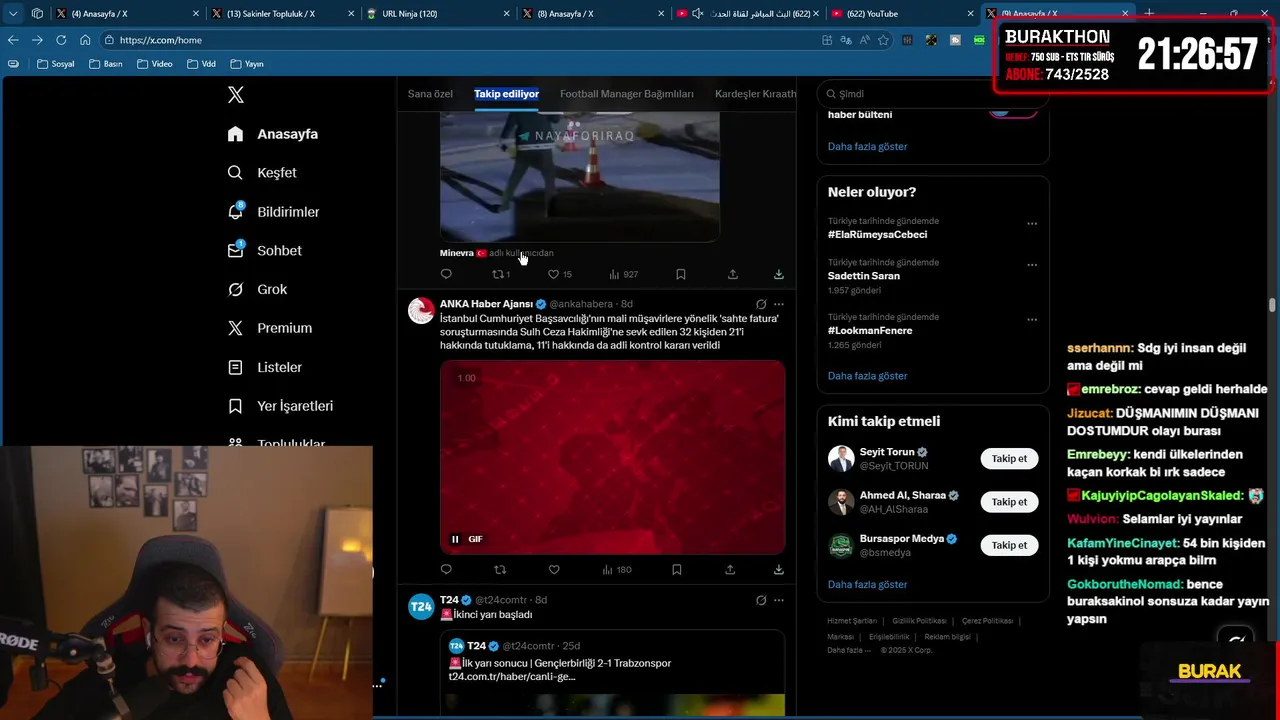The image size is (1280, 720).
Task: Repost the Minevra video post
Action: 501,274
